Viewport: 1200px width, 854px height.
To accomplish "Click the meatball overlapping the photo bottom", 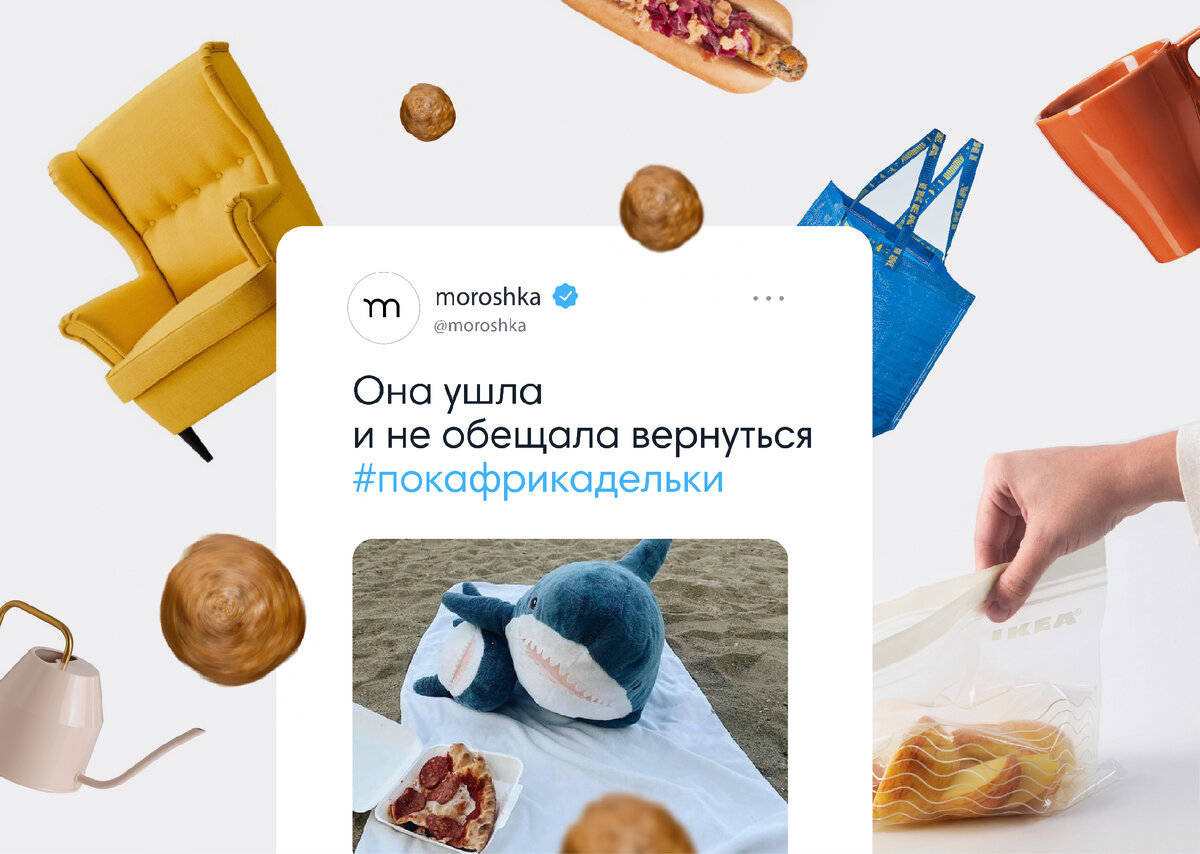I will coord(628,825).
